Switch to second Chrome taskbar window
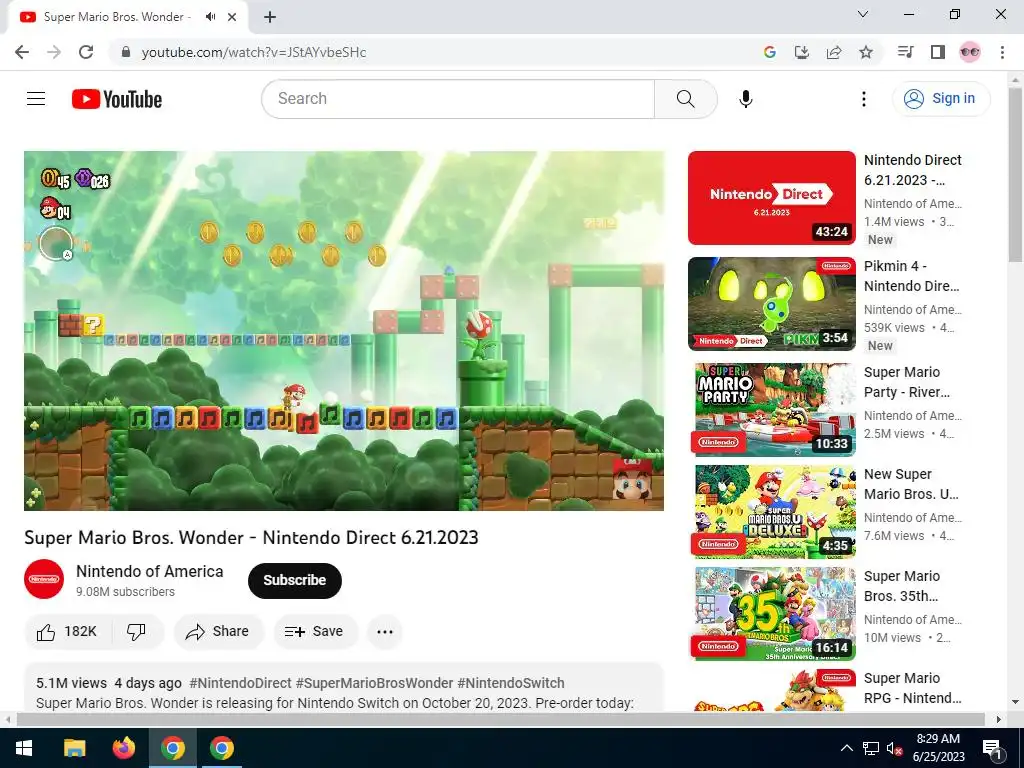Viewport: 1024px width, 768px height. [221, 748]
